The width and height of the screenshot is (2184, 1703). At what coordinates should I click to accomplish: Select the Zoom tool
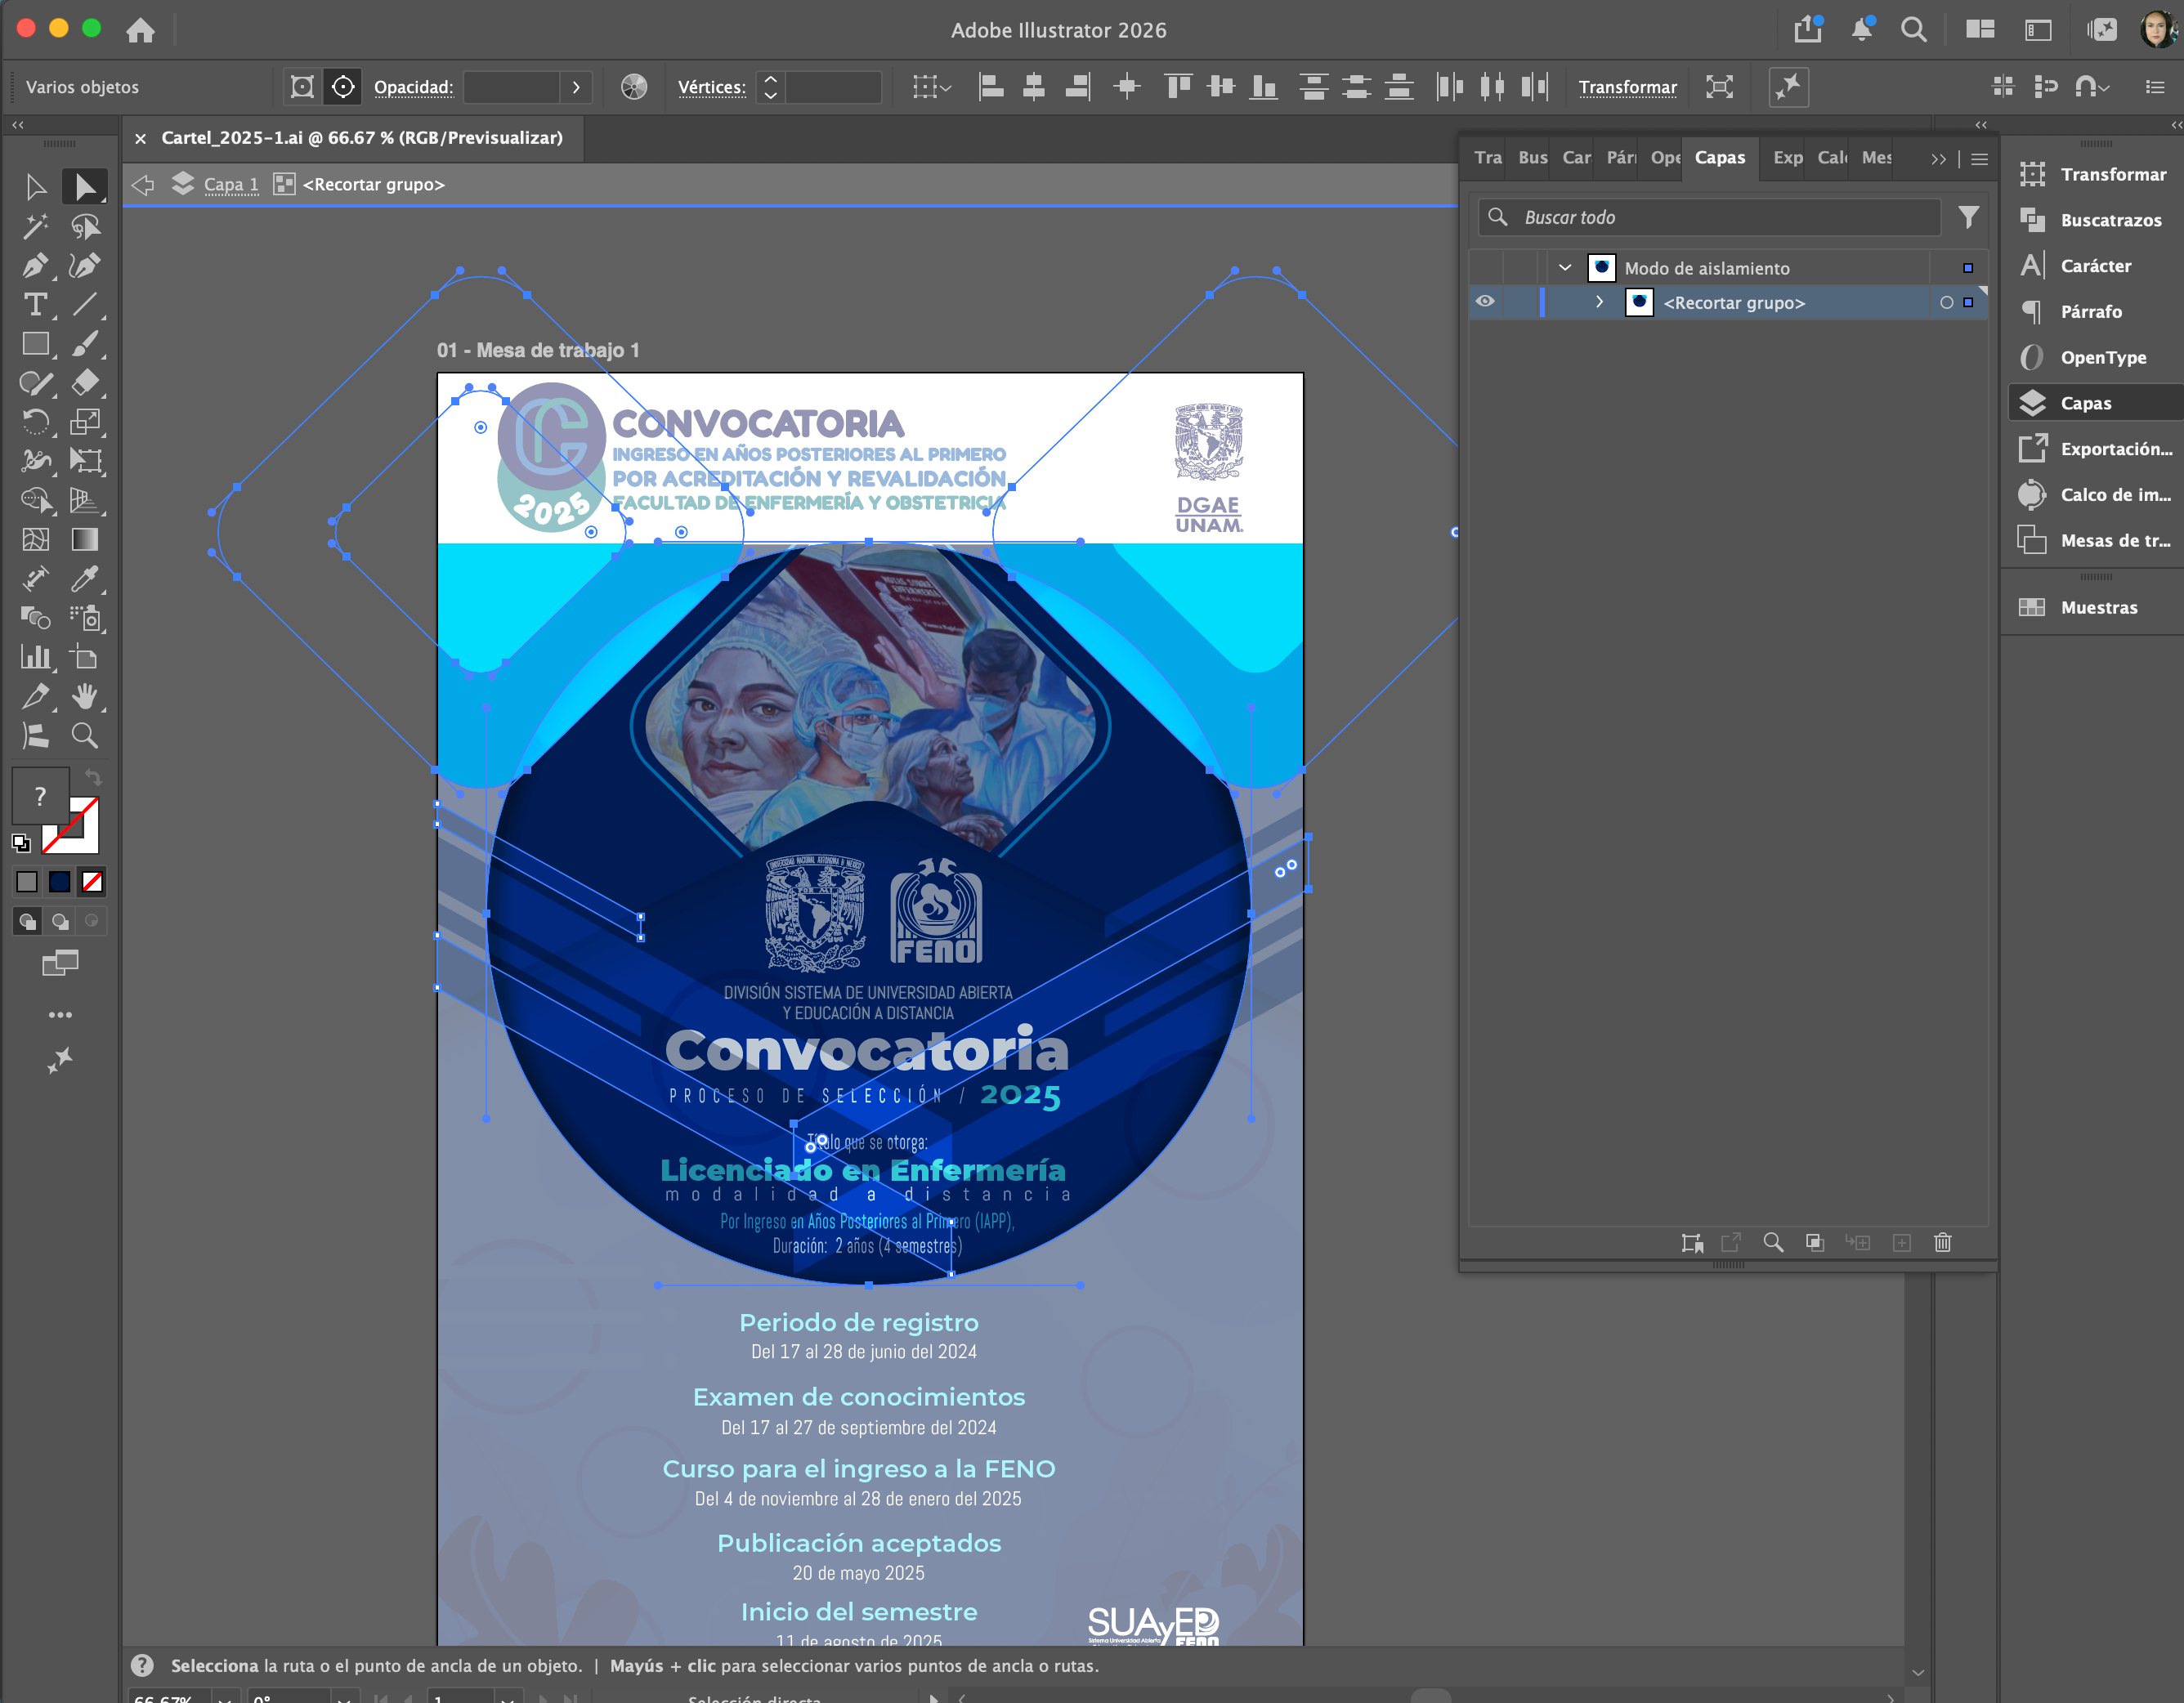pos(85,736)
